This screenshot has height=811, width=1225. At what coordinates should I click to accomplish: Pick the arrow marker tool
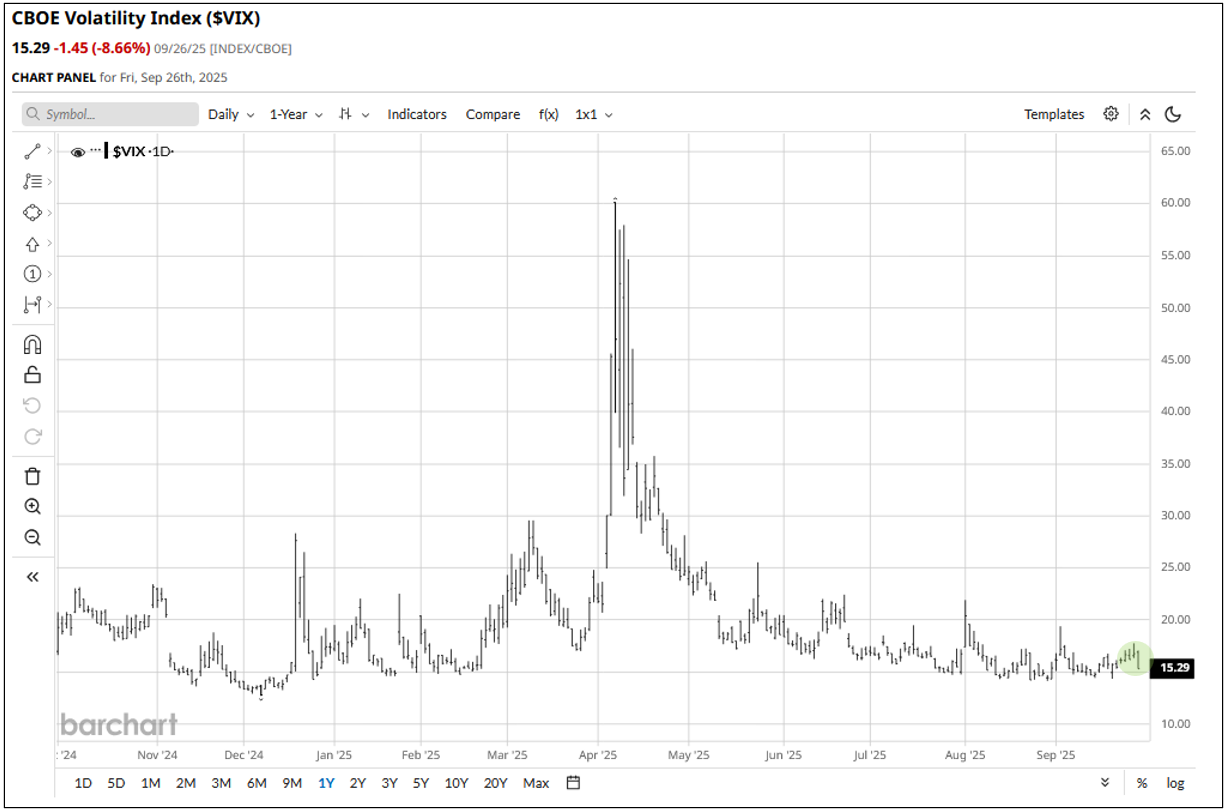[31, 244]
